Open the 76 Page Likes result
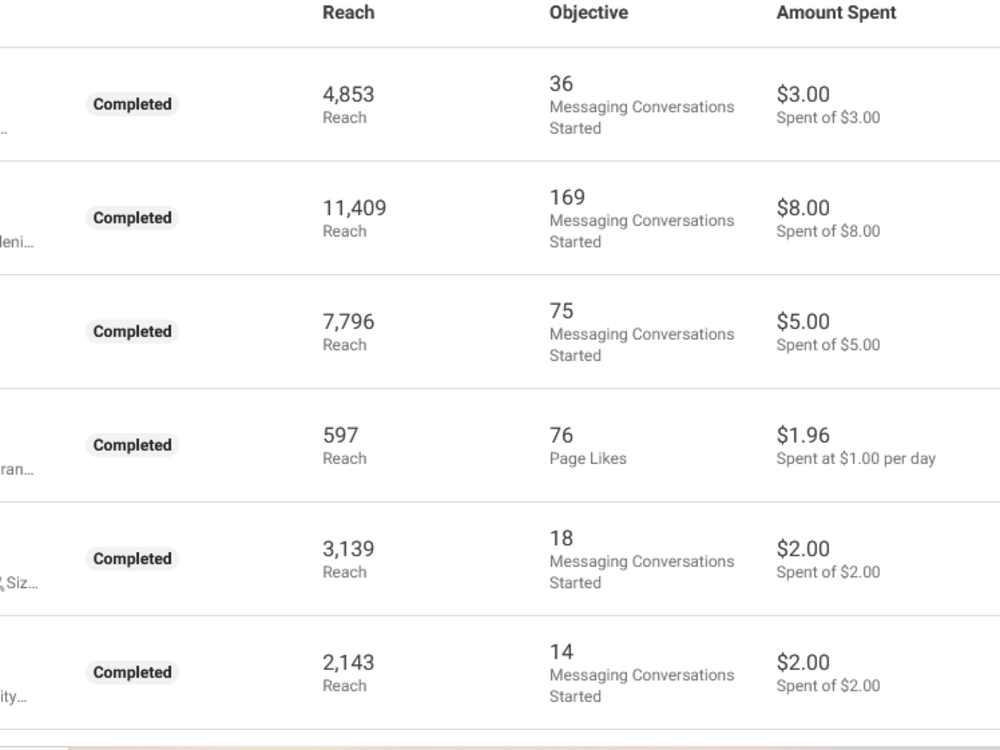 pos(588,446)
